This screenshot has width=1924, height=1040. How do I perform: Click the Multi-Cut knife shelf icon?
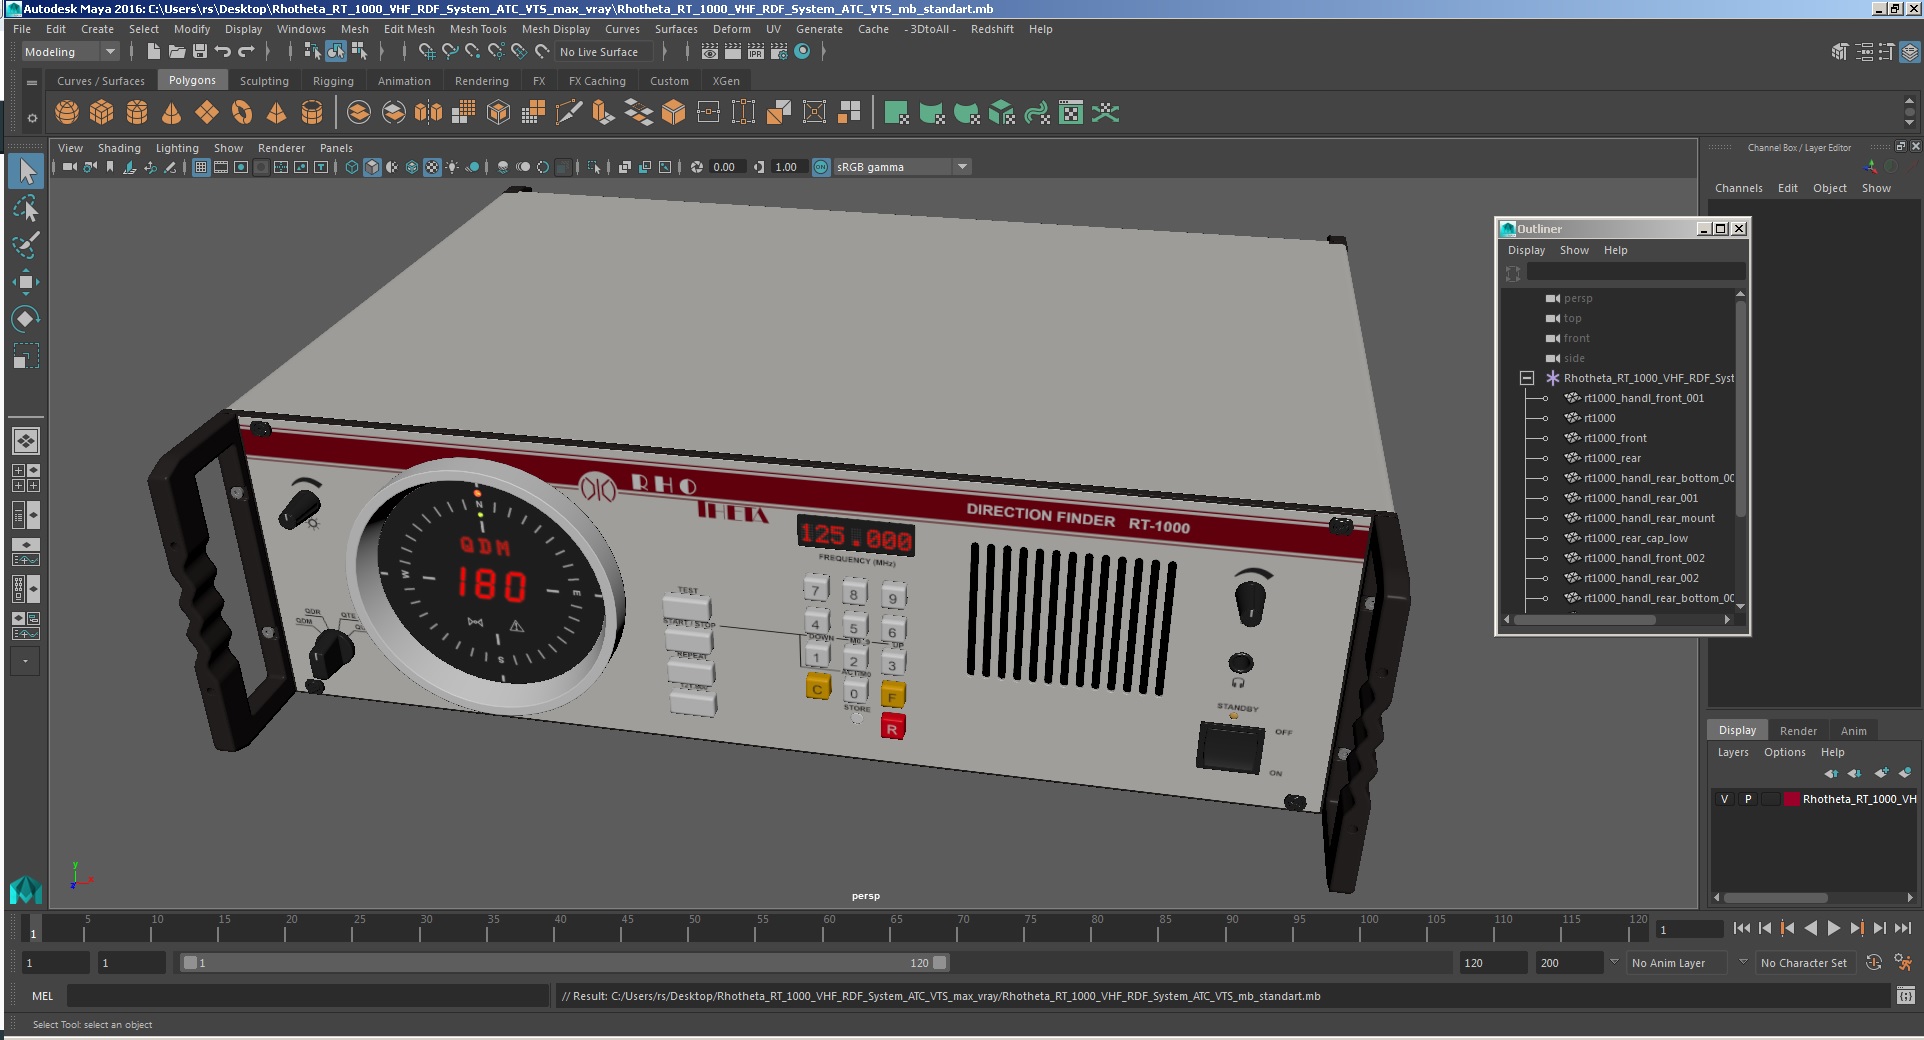pyautogui.click(x=568, y=113)
